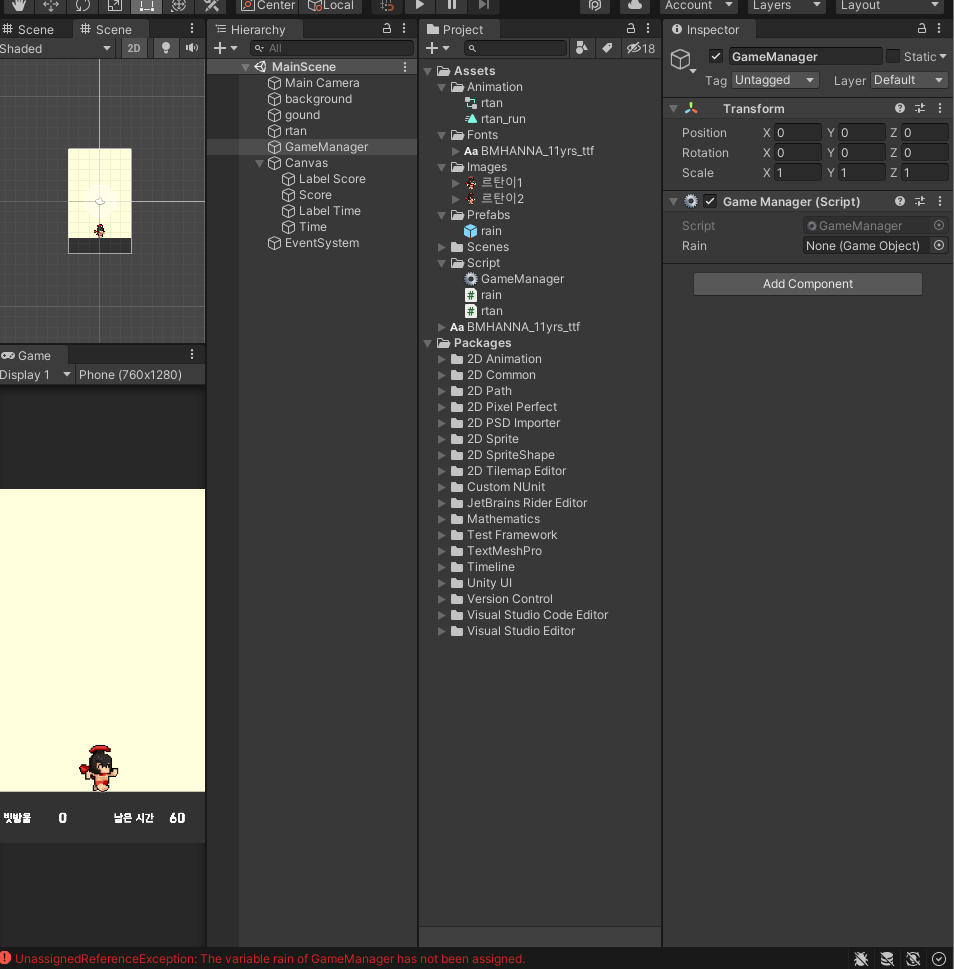Image resolution: width=954 pixels, height=969 pixels.
Task: Toggle Scene lighting bulb icon
Action: tap(166, 48)
